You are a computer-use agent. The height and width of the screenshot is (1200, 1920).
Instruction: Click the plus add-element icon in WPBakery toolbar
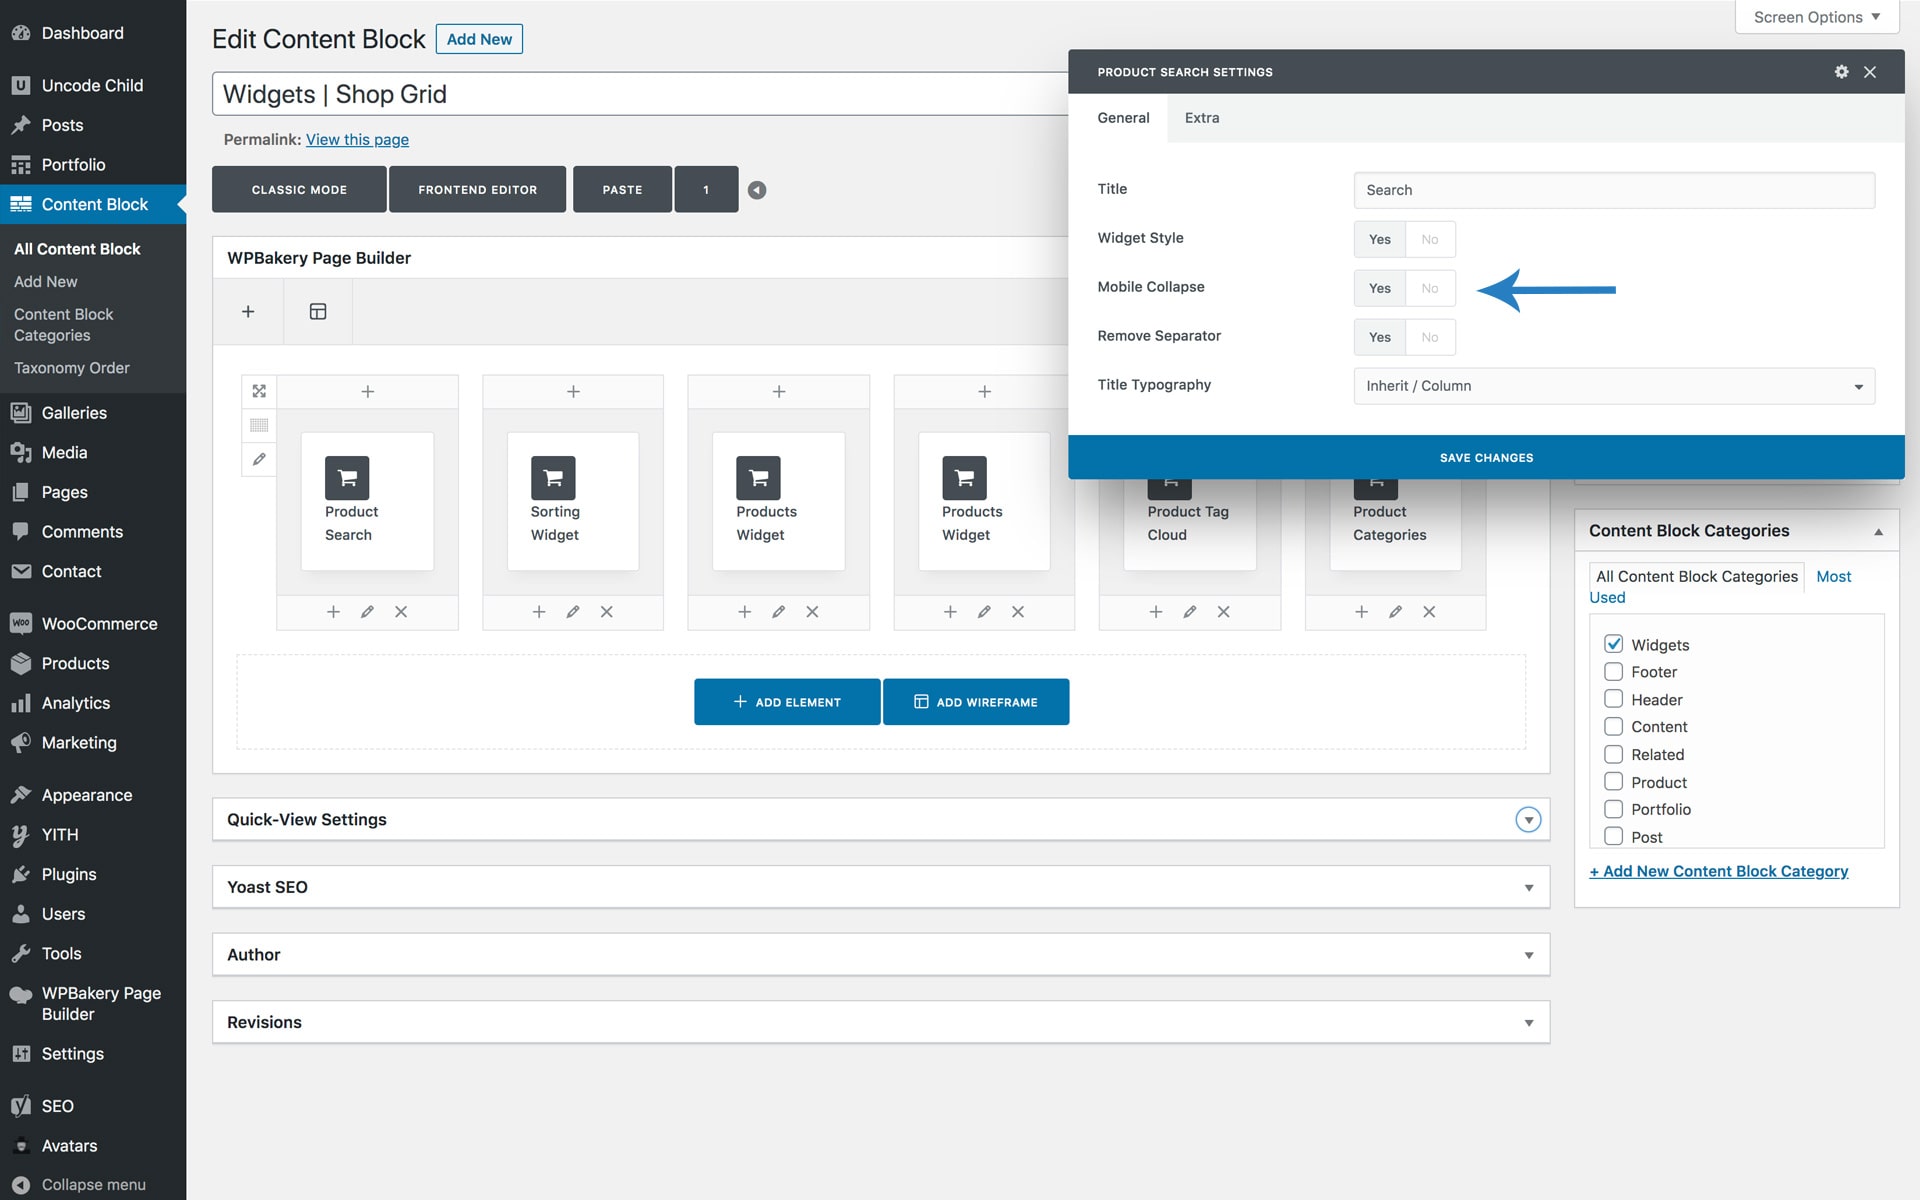click(x=248, y=312)
